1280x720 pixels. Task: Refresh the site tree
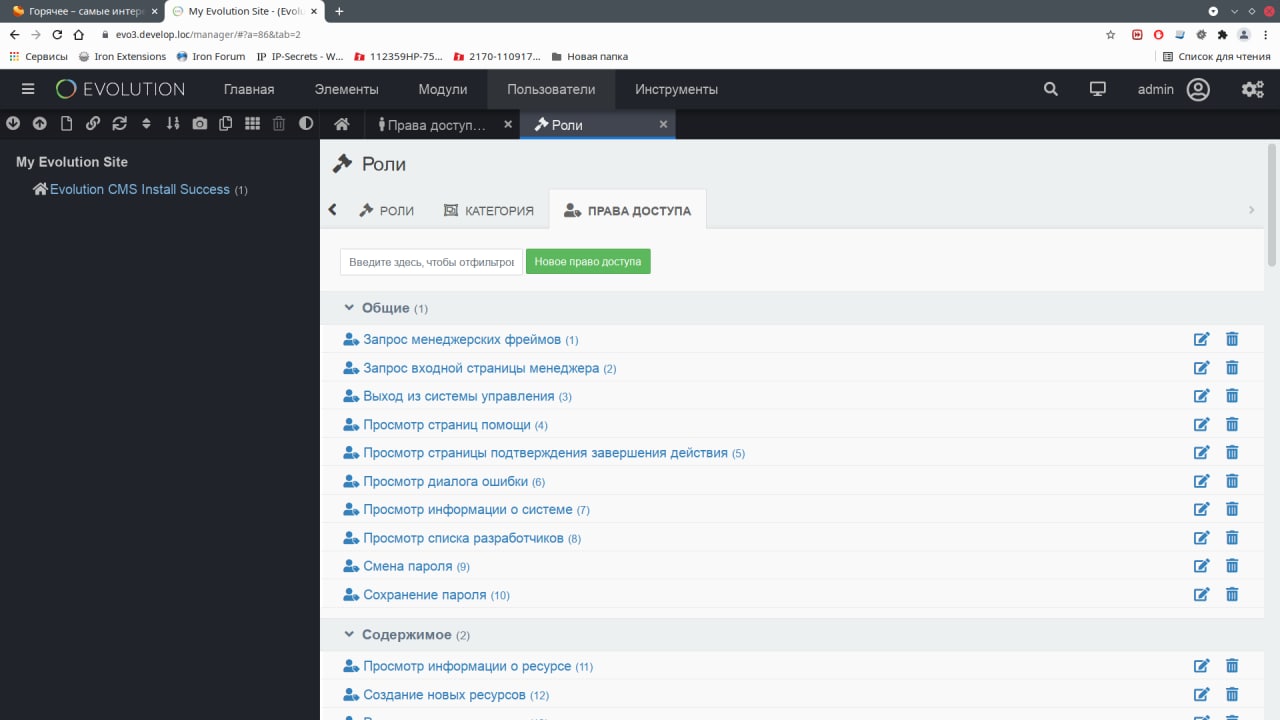[120, 124]
